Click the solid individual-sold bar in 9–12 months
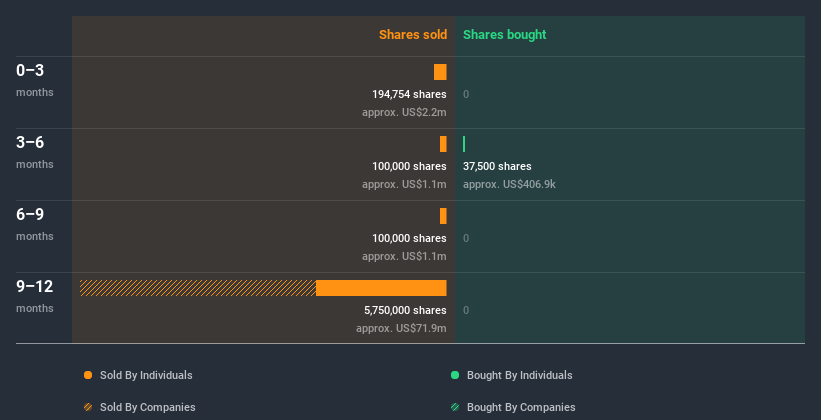The height and width of the screenshot is (420, 821). (381, 288)
